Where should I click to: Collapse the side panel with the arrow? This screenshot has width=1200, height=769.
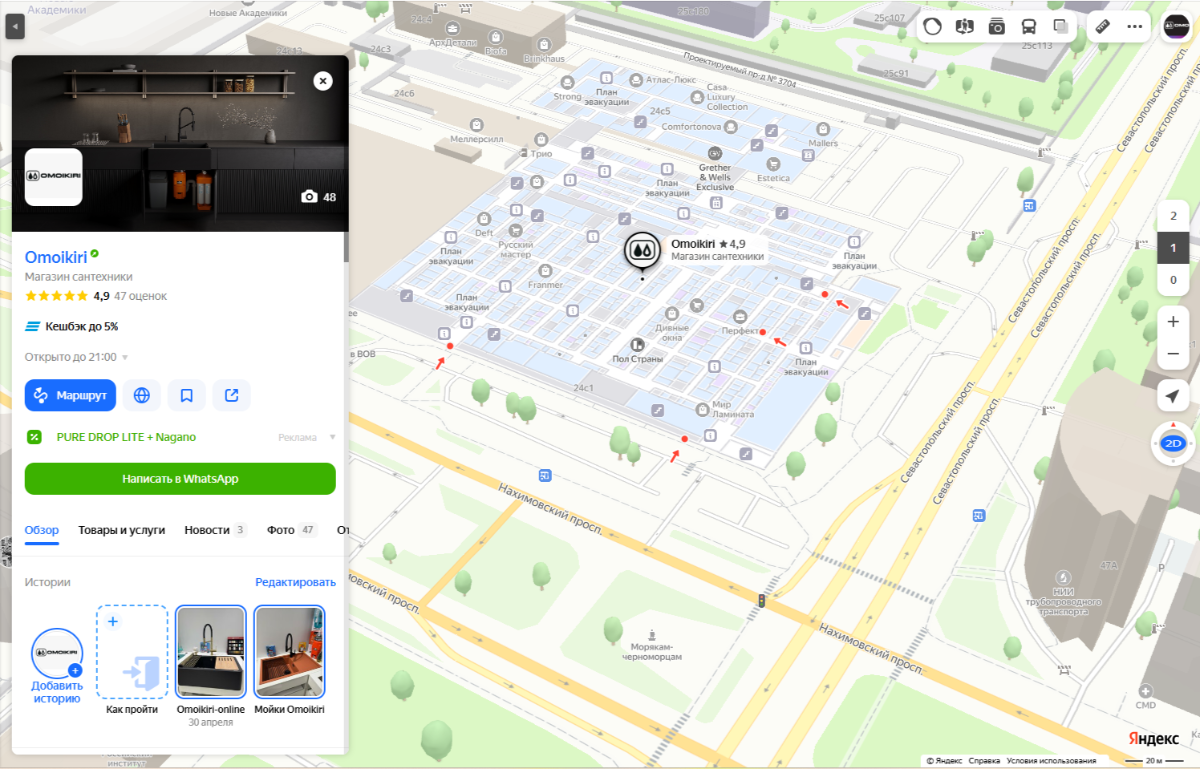(14, 26)
